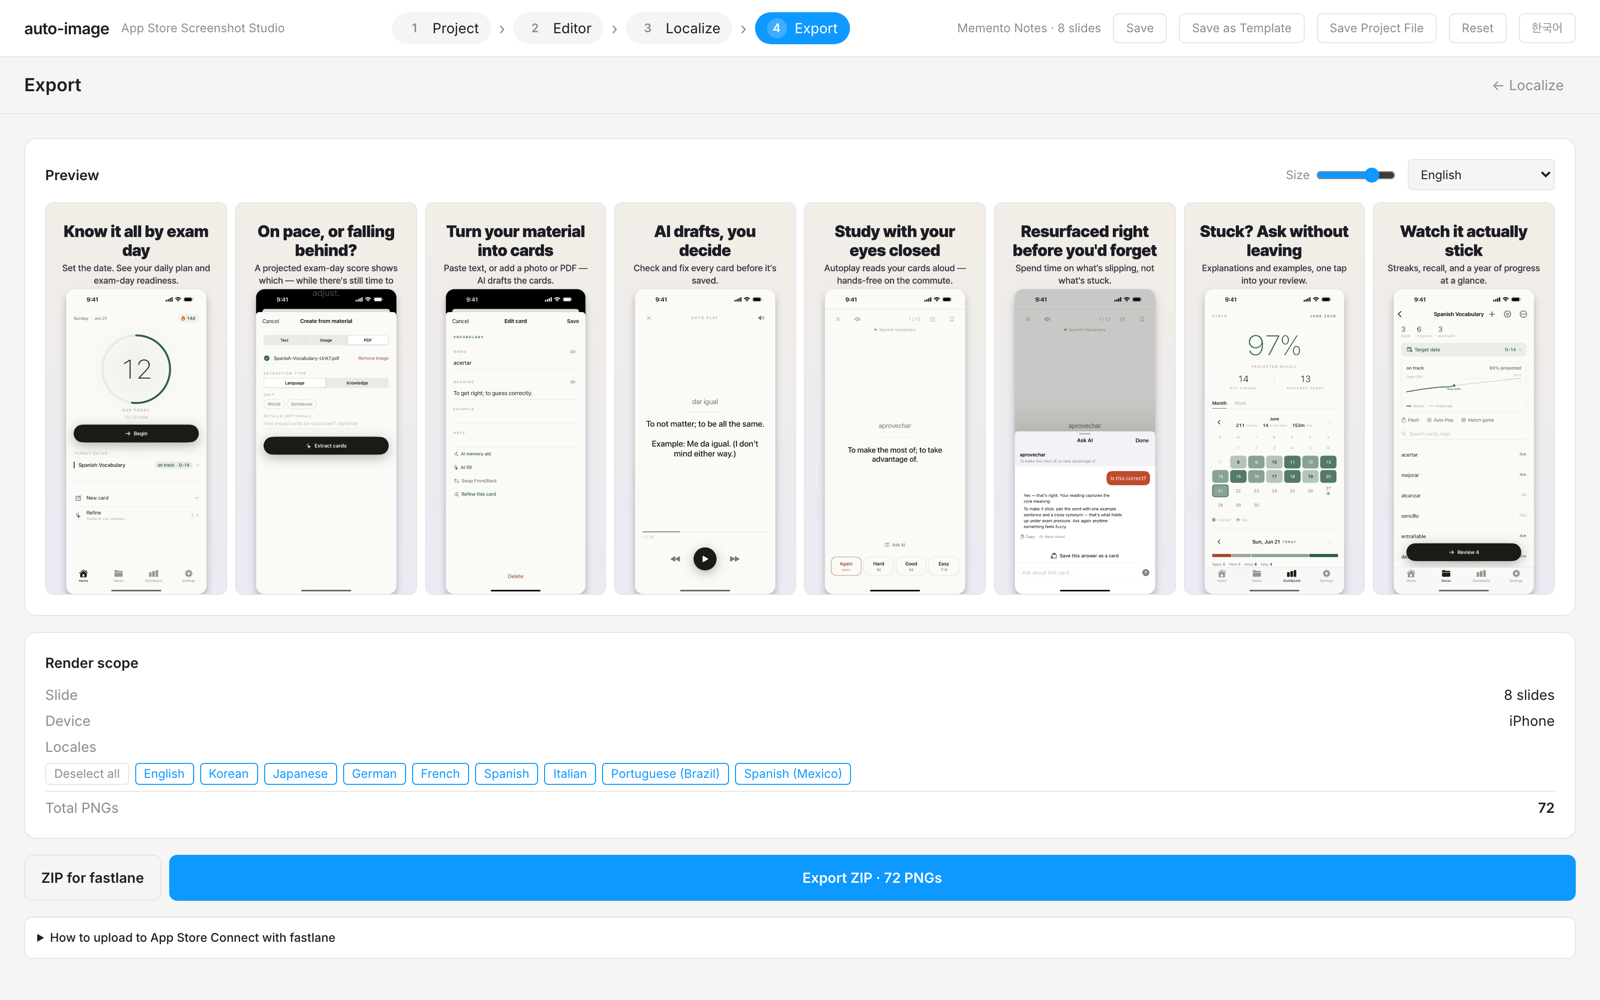The height and width of the screenshot is (1000, 1600).
Task: Open 'Turn your material into cards' slide
Action: [x=515, y=398]
